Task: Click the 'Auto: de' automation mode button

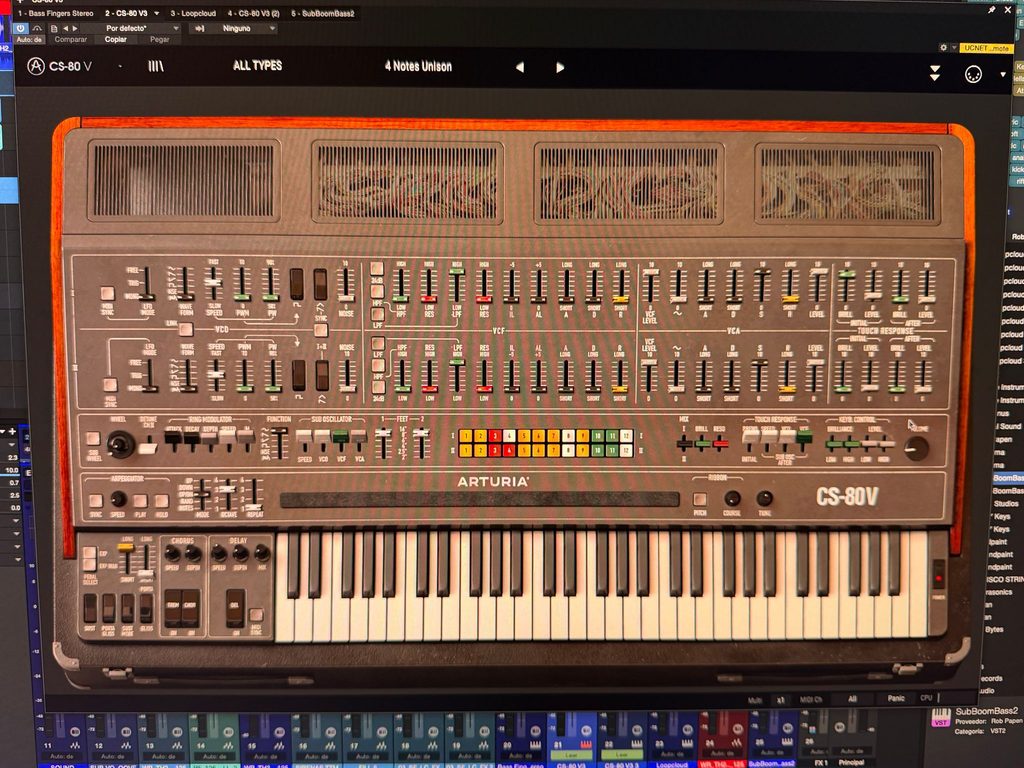Action: point(29,40)
